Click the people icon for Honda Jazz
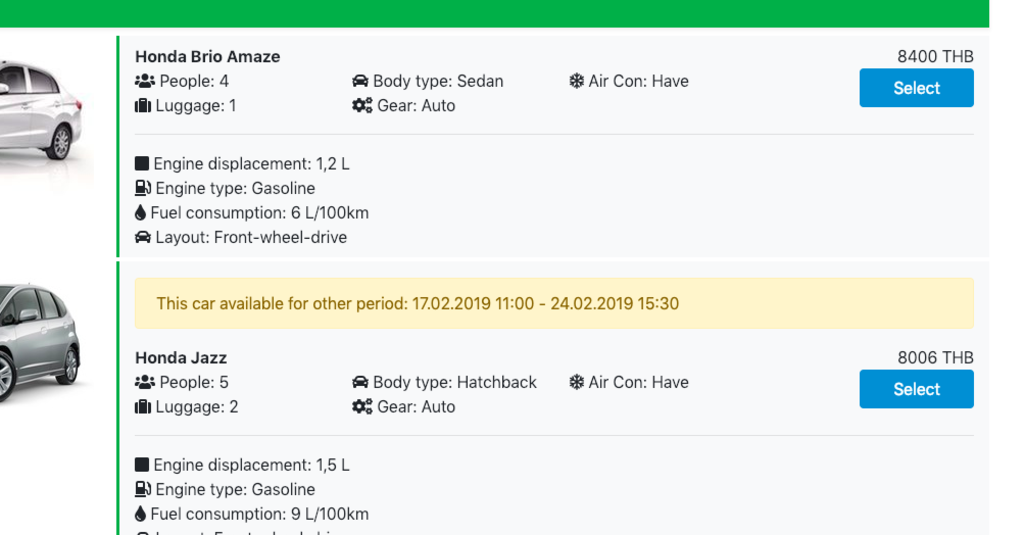 pyautogui.click(x=144, y=382)
